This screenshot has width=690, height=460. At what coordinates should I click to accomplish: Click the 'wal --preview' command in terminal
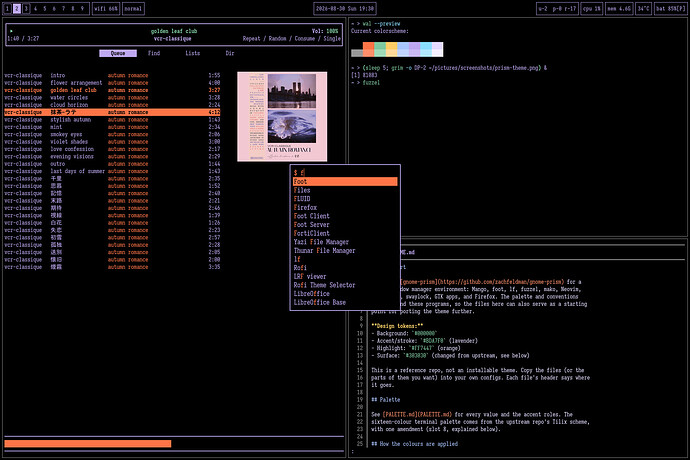pyautogui.click(x=381, y=24)
